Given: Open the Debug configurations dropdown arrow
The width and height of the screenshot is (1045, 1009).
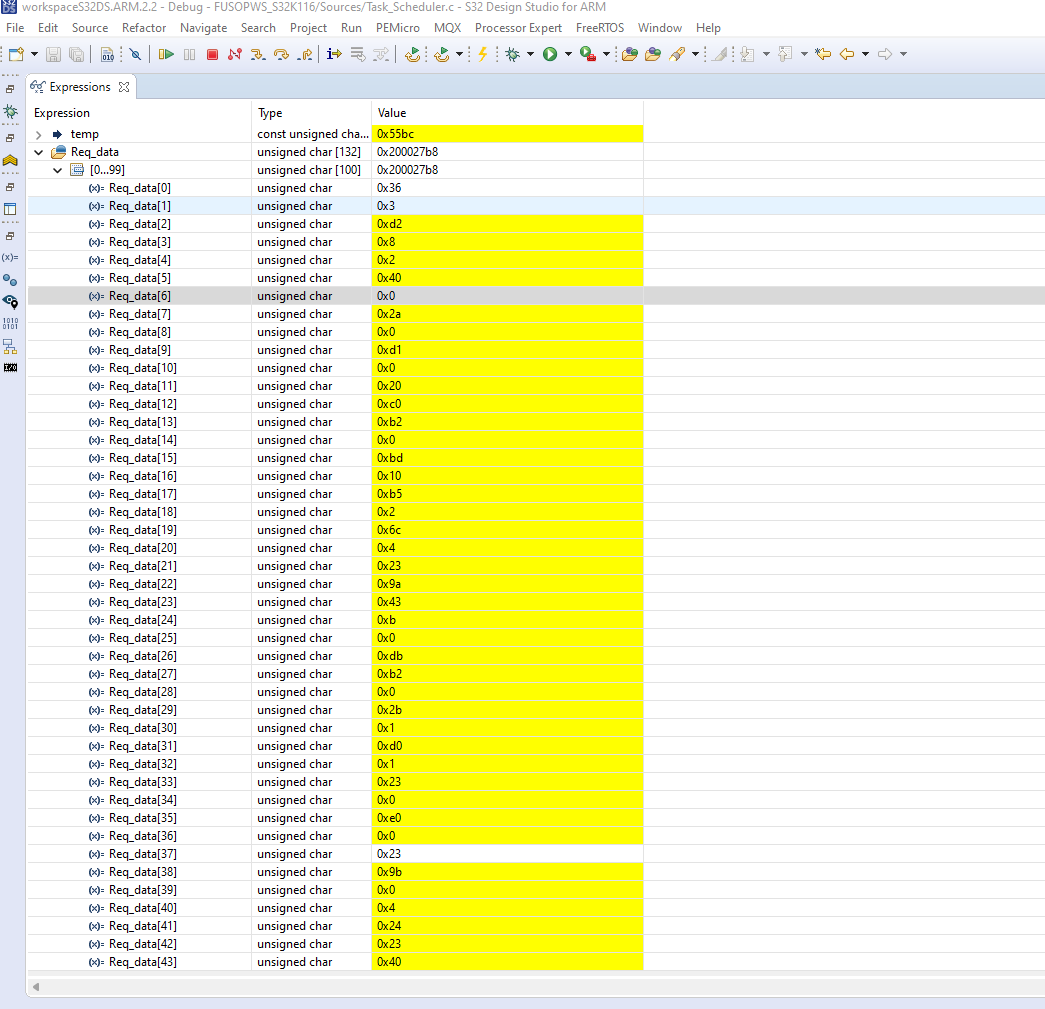Looking at the screenshot, I should click(529, 54).
